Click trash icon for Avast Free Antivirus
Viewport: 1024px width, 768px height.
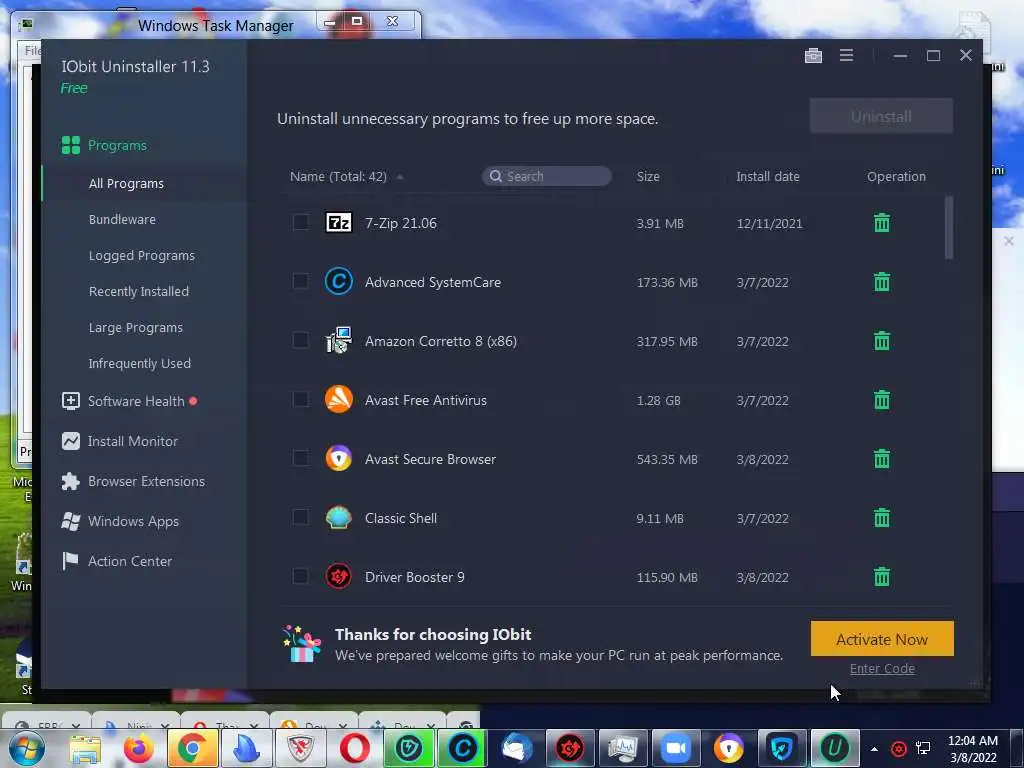click(x=882, y=400)
